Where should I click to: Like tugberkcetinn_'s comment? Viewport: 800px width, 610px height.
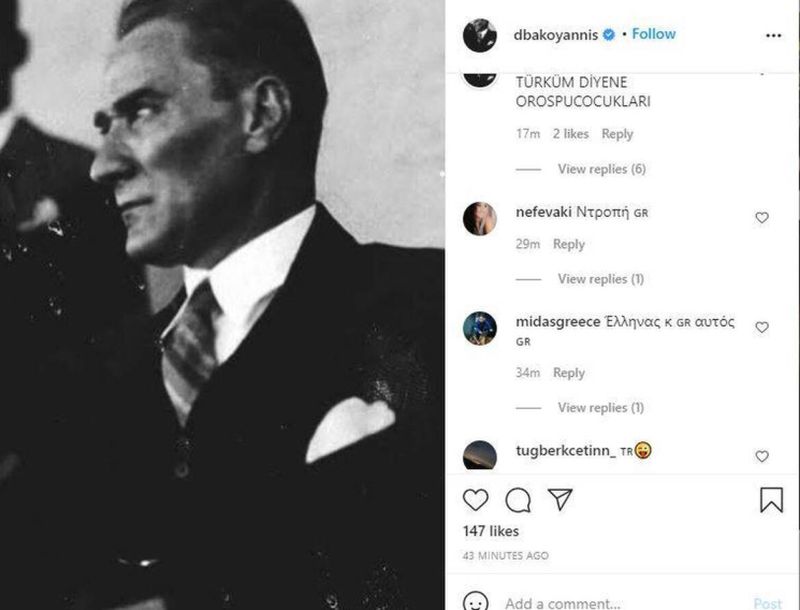[x=762, y=456]
